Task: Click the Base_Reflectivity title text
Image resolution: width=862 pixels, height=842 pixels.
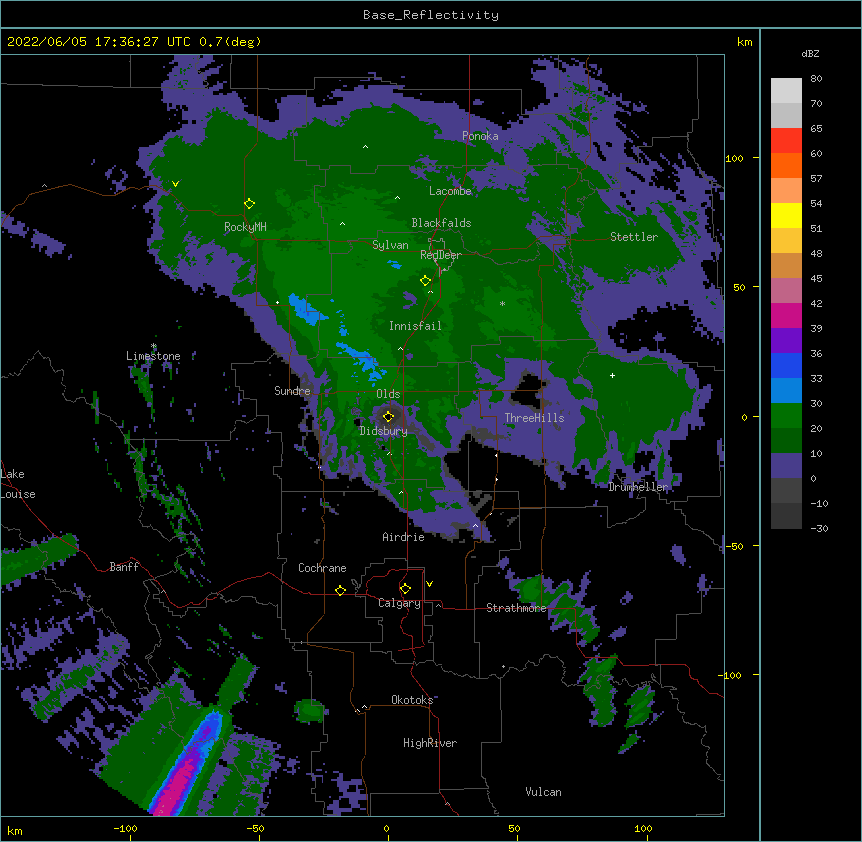Action: (431, 15)
